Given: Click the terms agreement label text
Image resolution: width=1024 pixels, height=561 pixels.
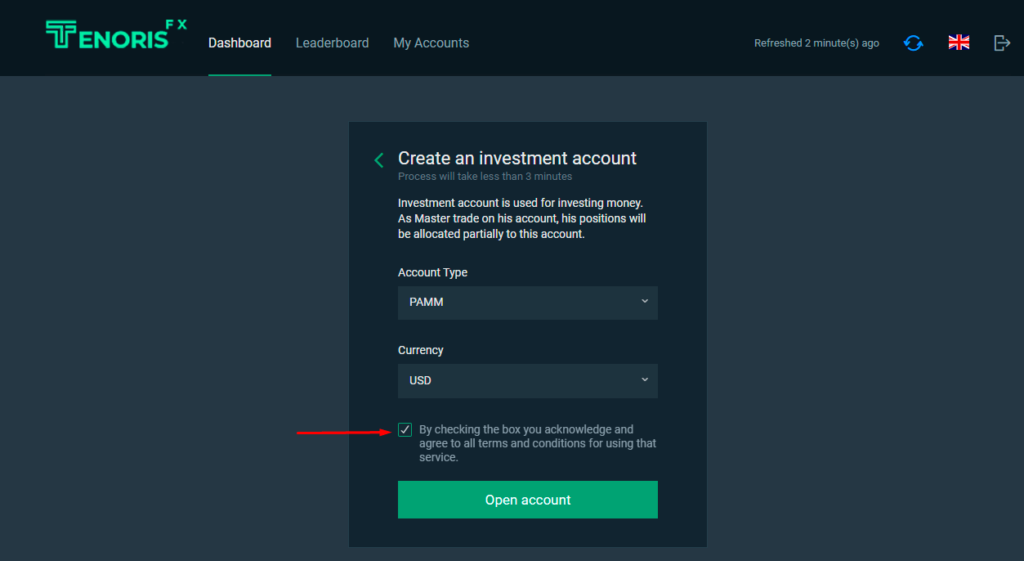Looking at the screenshot, I should (x=537, y=443).
